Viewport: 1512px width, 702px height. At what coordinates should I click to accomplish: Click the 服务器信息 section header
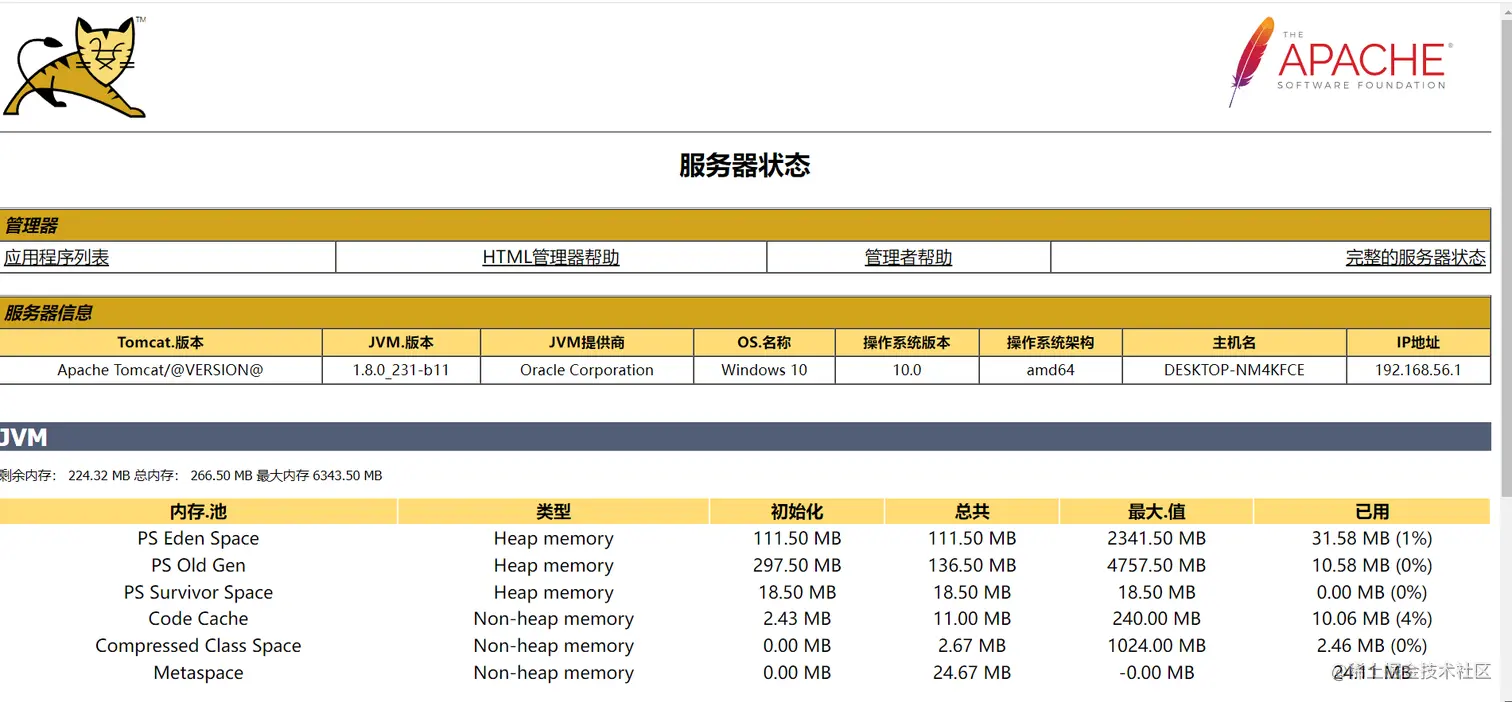coord(745,312)
